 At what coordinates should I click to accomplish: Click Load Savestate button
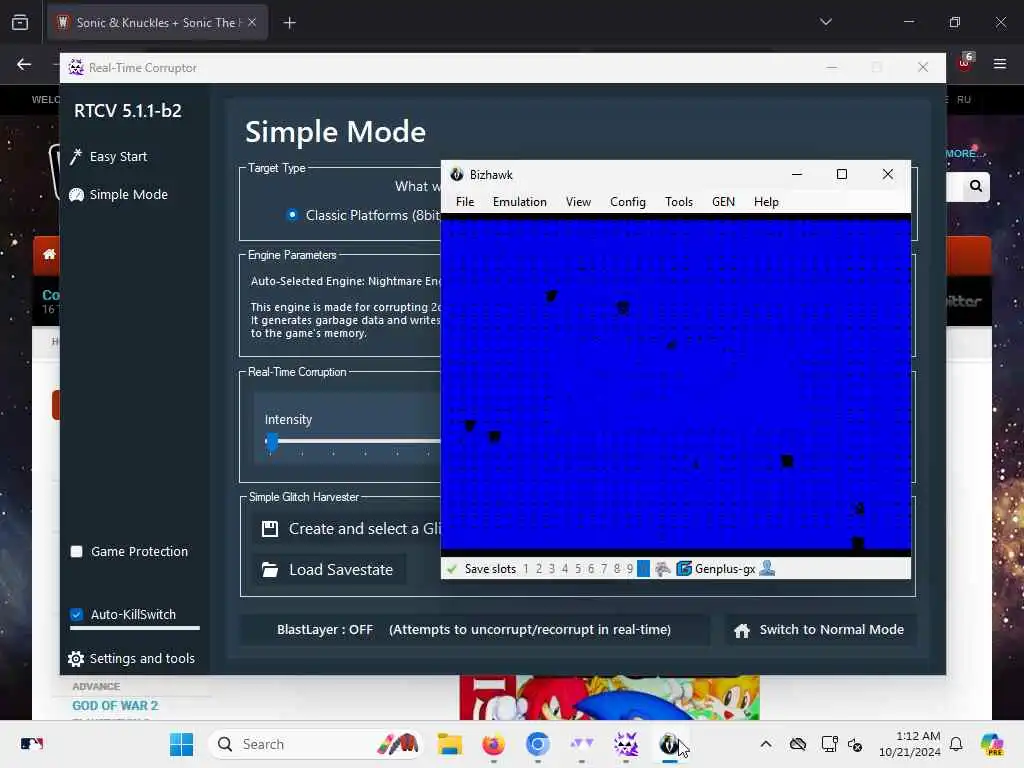[x=329, y=569]
